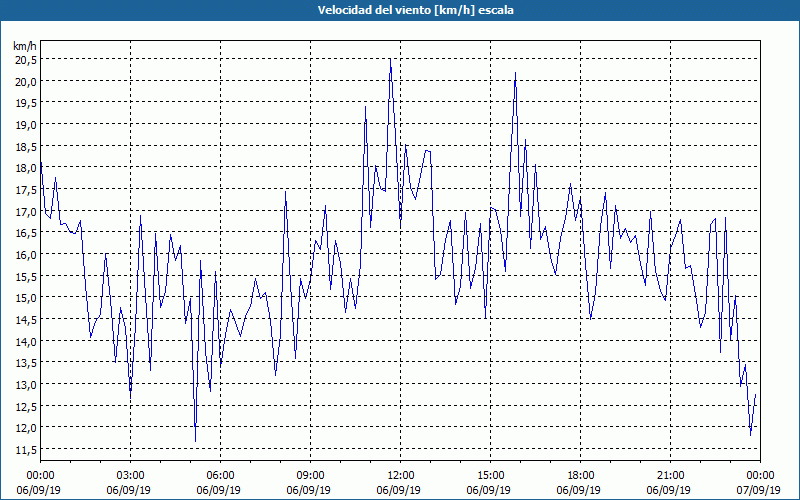The height and width of the screenshot is (500, 800).
Task: Click the 13,5 y-axis value
Action: [x=27, y=363]
